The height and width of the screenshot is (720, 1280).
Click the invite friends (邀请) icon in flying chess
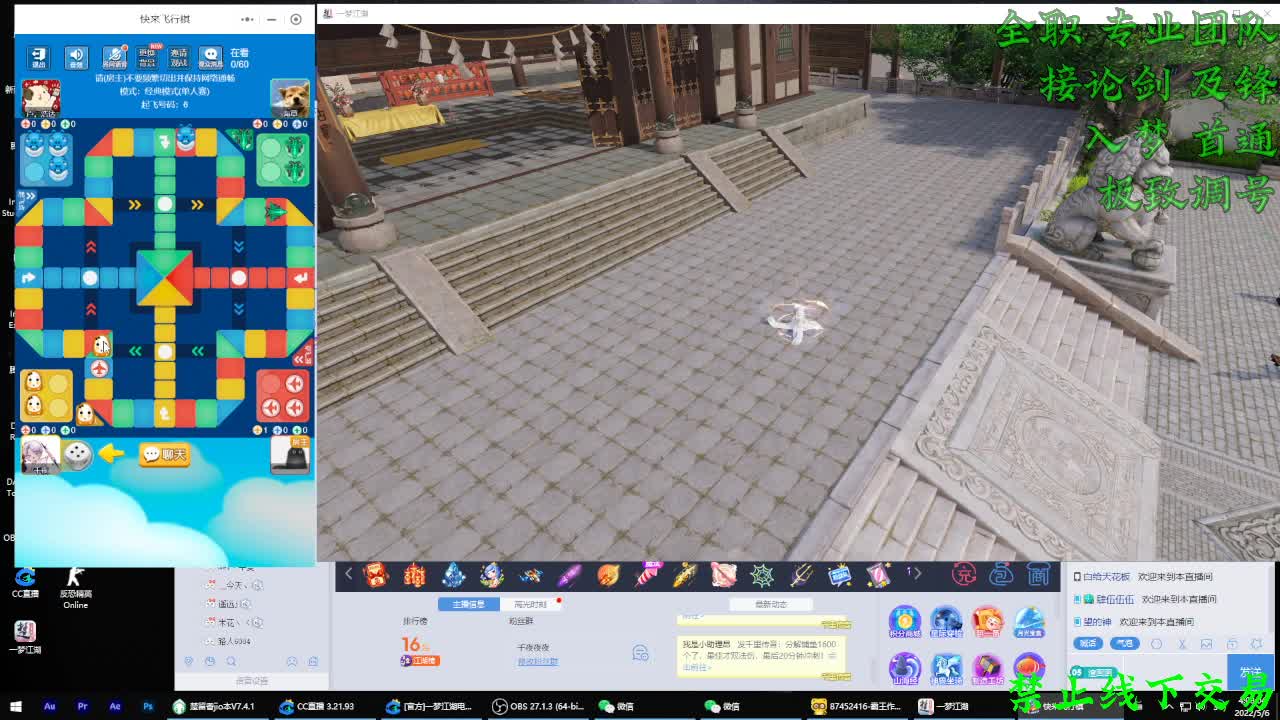pos(179,57)
